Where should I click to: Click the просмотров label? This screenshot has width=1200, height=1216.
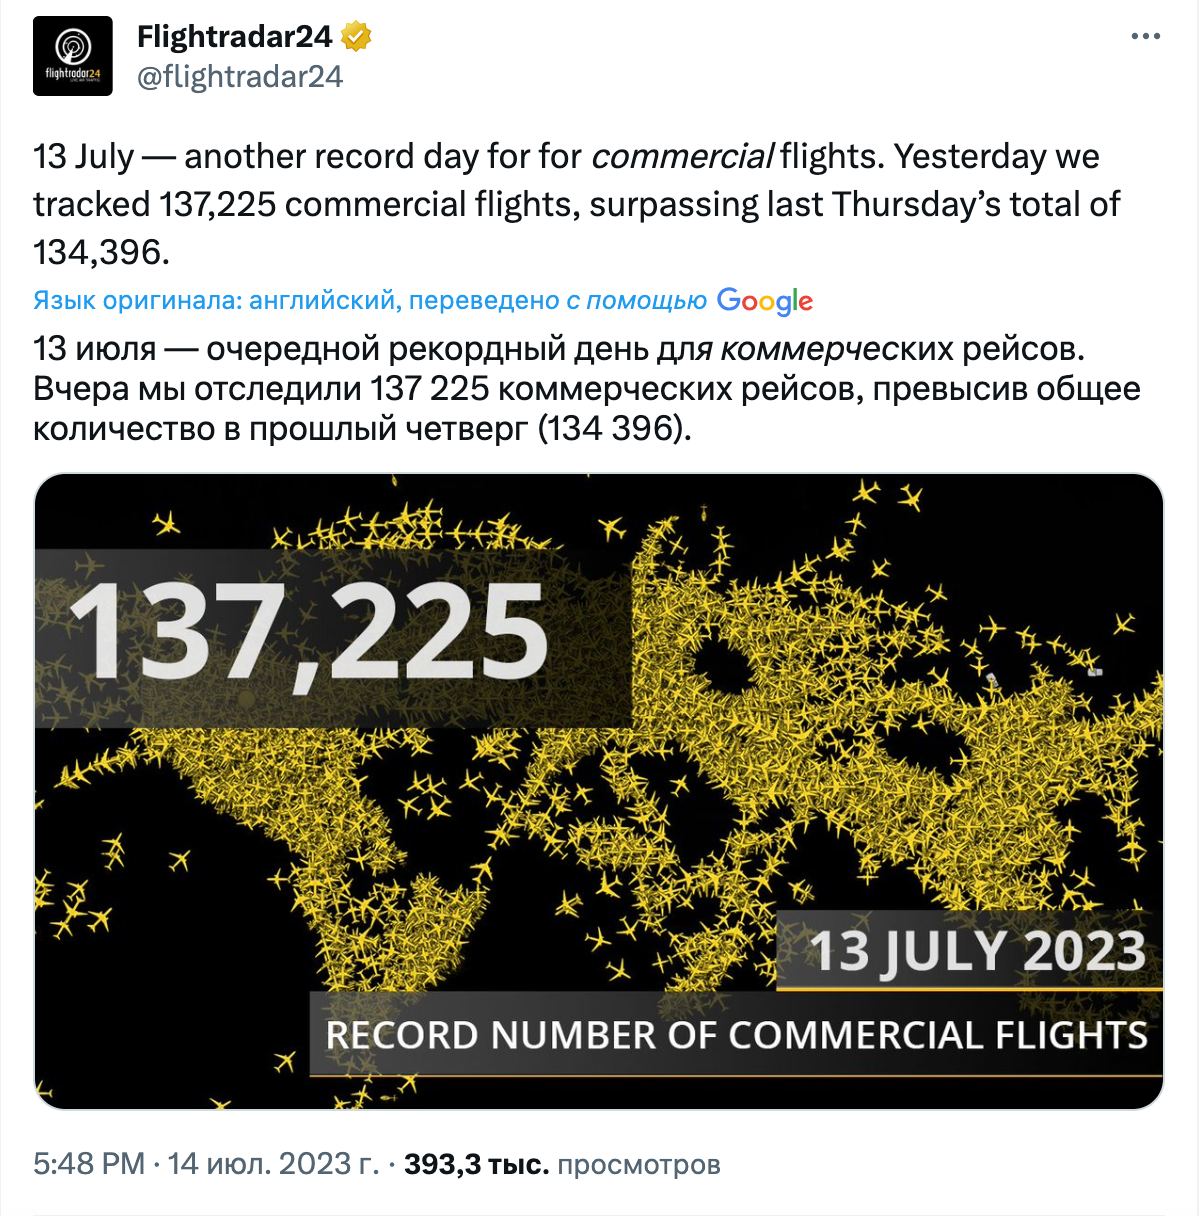coord(638,1164)
